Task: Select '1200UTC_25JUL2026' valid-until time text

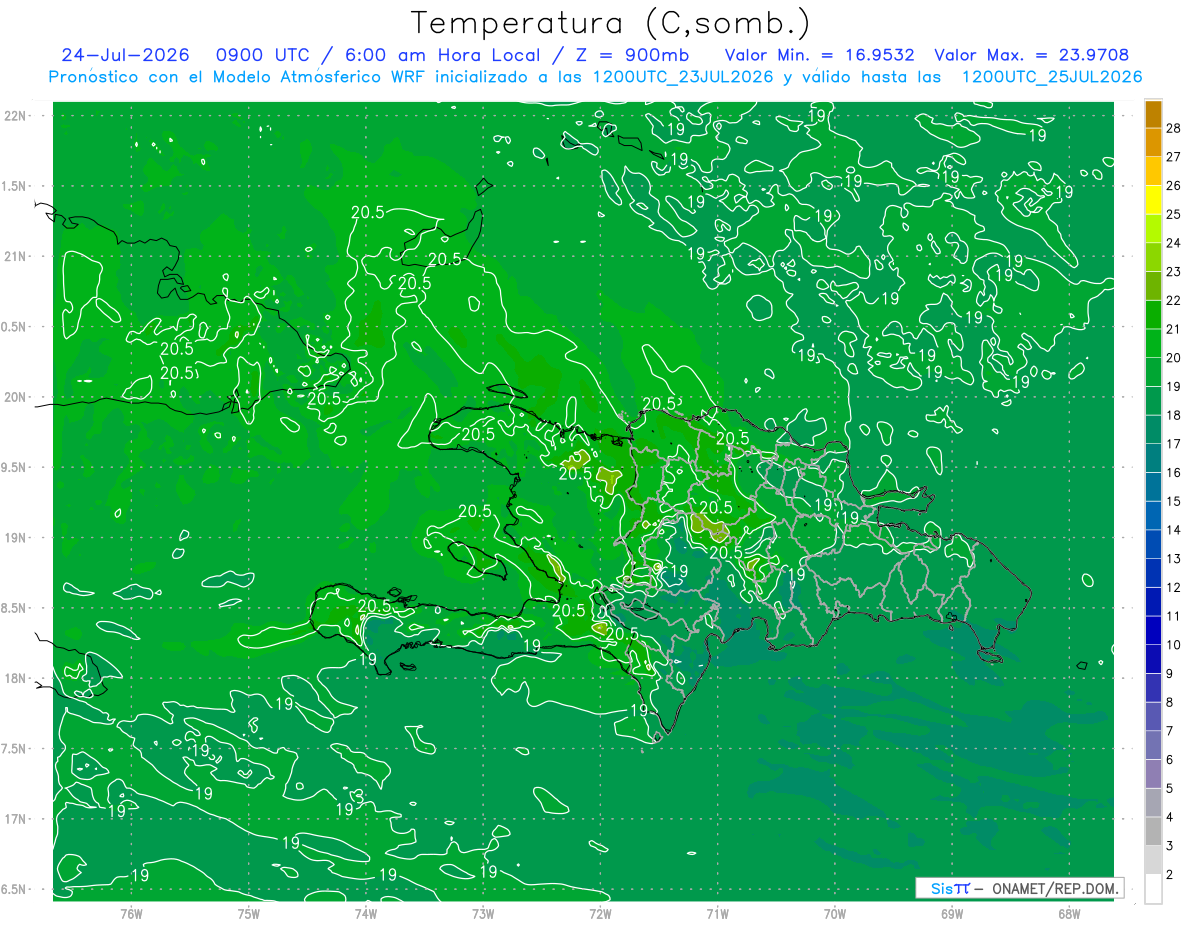Action: (1052, 76)
